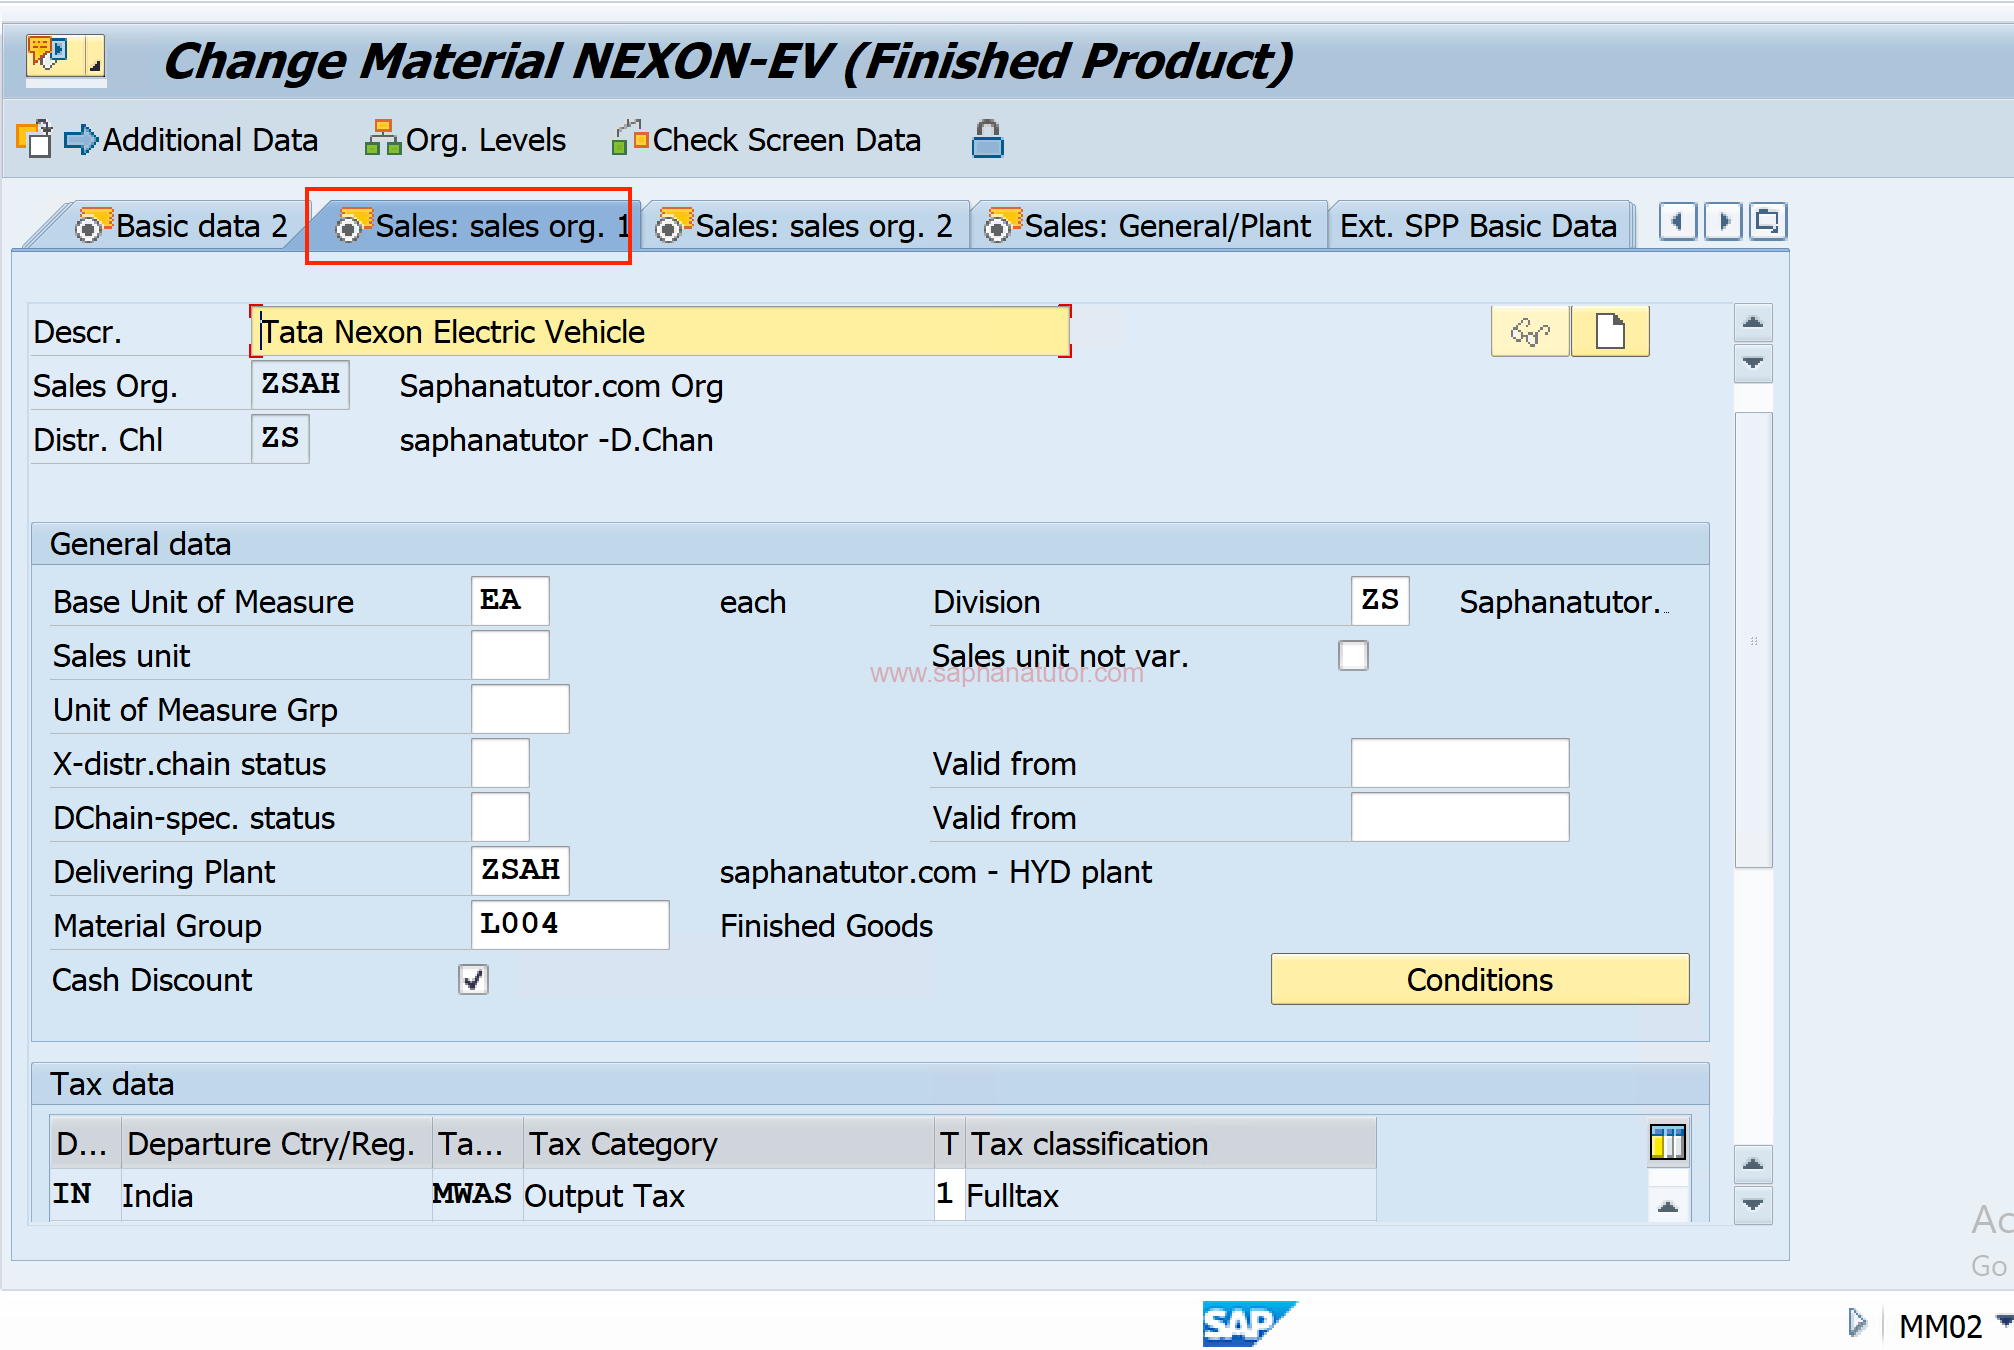Toggle the Sales unit not var. checkbox
Image resolution: width=2014 pixels, height=1350 pixels.
click(1353, 656)
